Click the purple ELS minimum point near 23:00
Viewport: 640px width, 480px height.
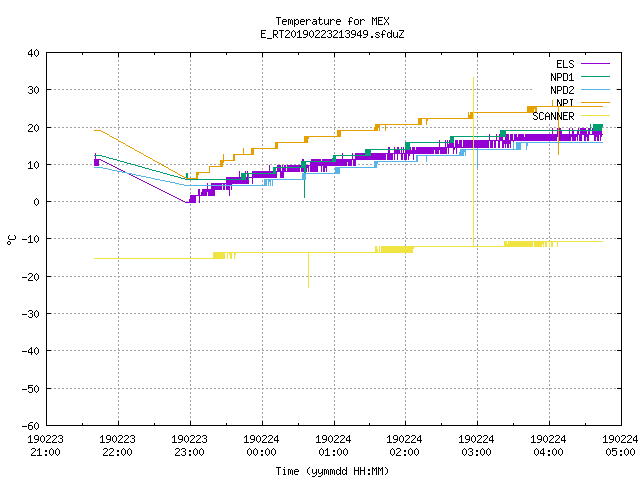[x=188, y=202]
